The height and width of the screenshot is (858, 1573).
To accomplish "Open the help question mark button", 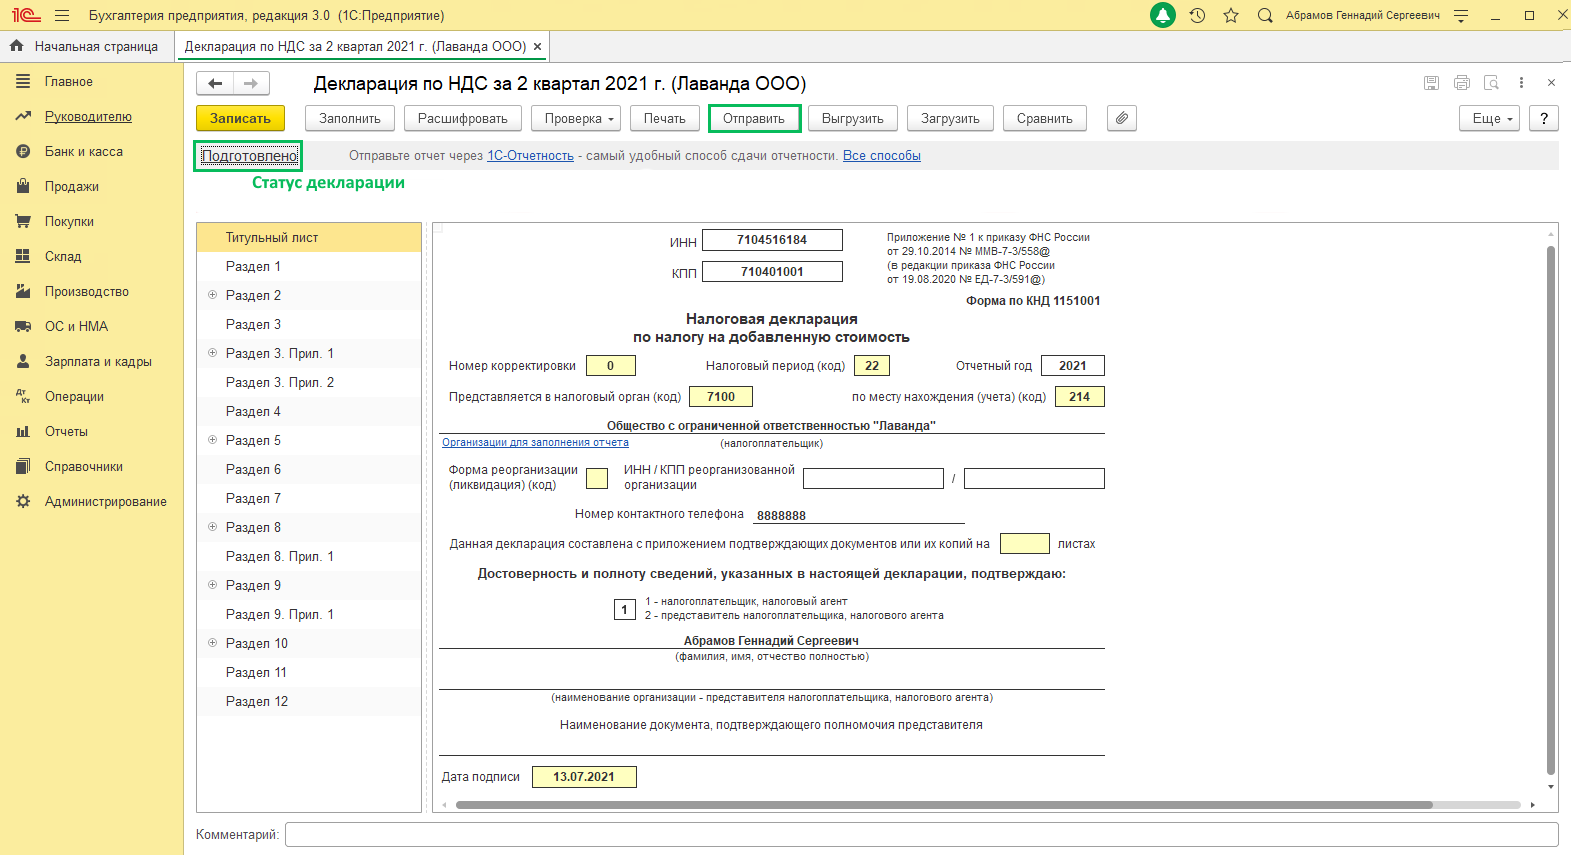I will tap(1544, 118).
